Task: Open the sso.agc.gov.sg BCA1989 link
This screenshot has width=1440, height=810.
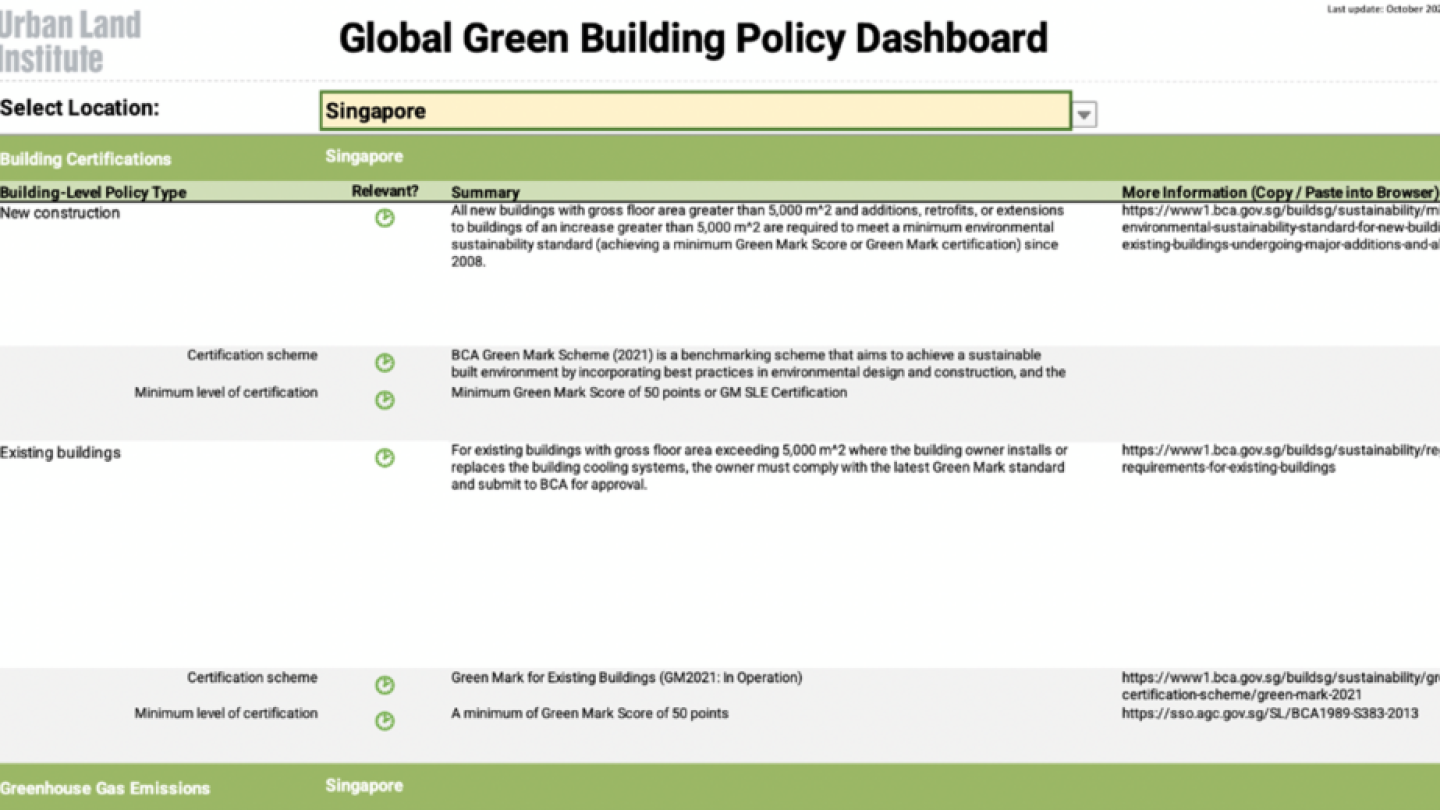Action: pyautogui.click(x=1269, y=714)
